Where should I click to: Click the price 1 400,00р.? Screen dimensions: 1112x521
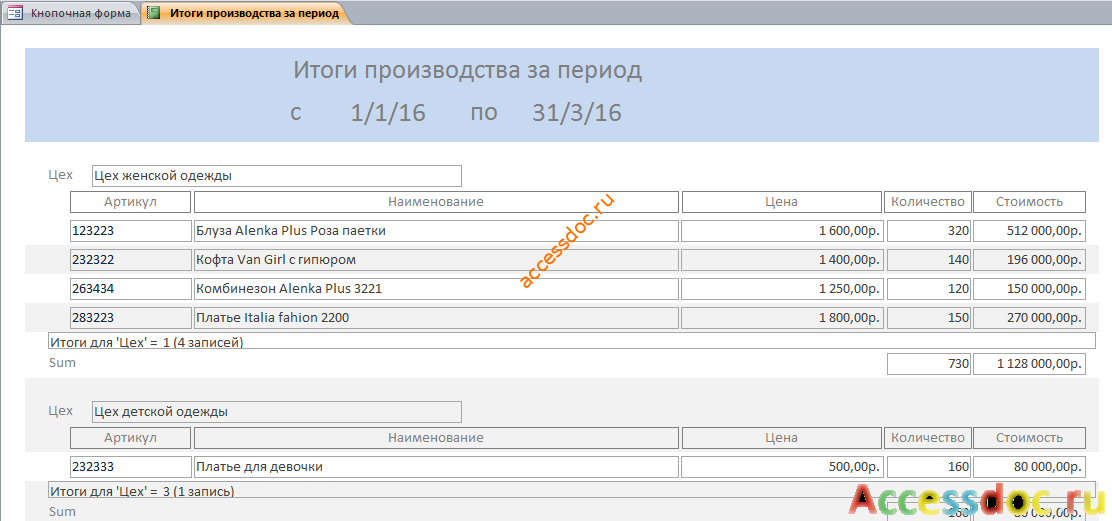pyautogui.click(x=782, y=260)
